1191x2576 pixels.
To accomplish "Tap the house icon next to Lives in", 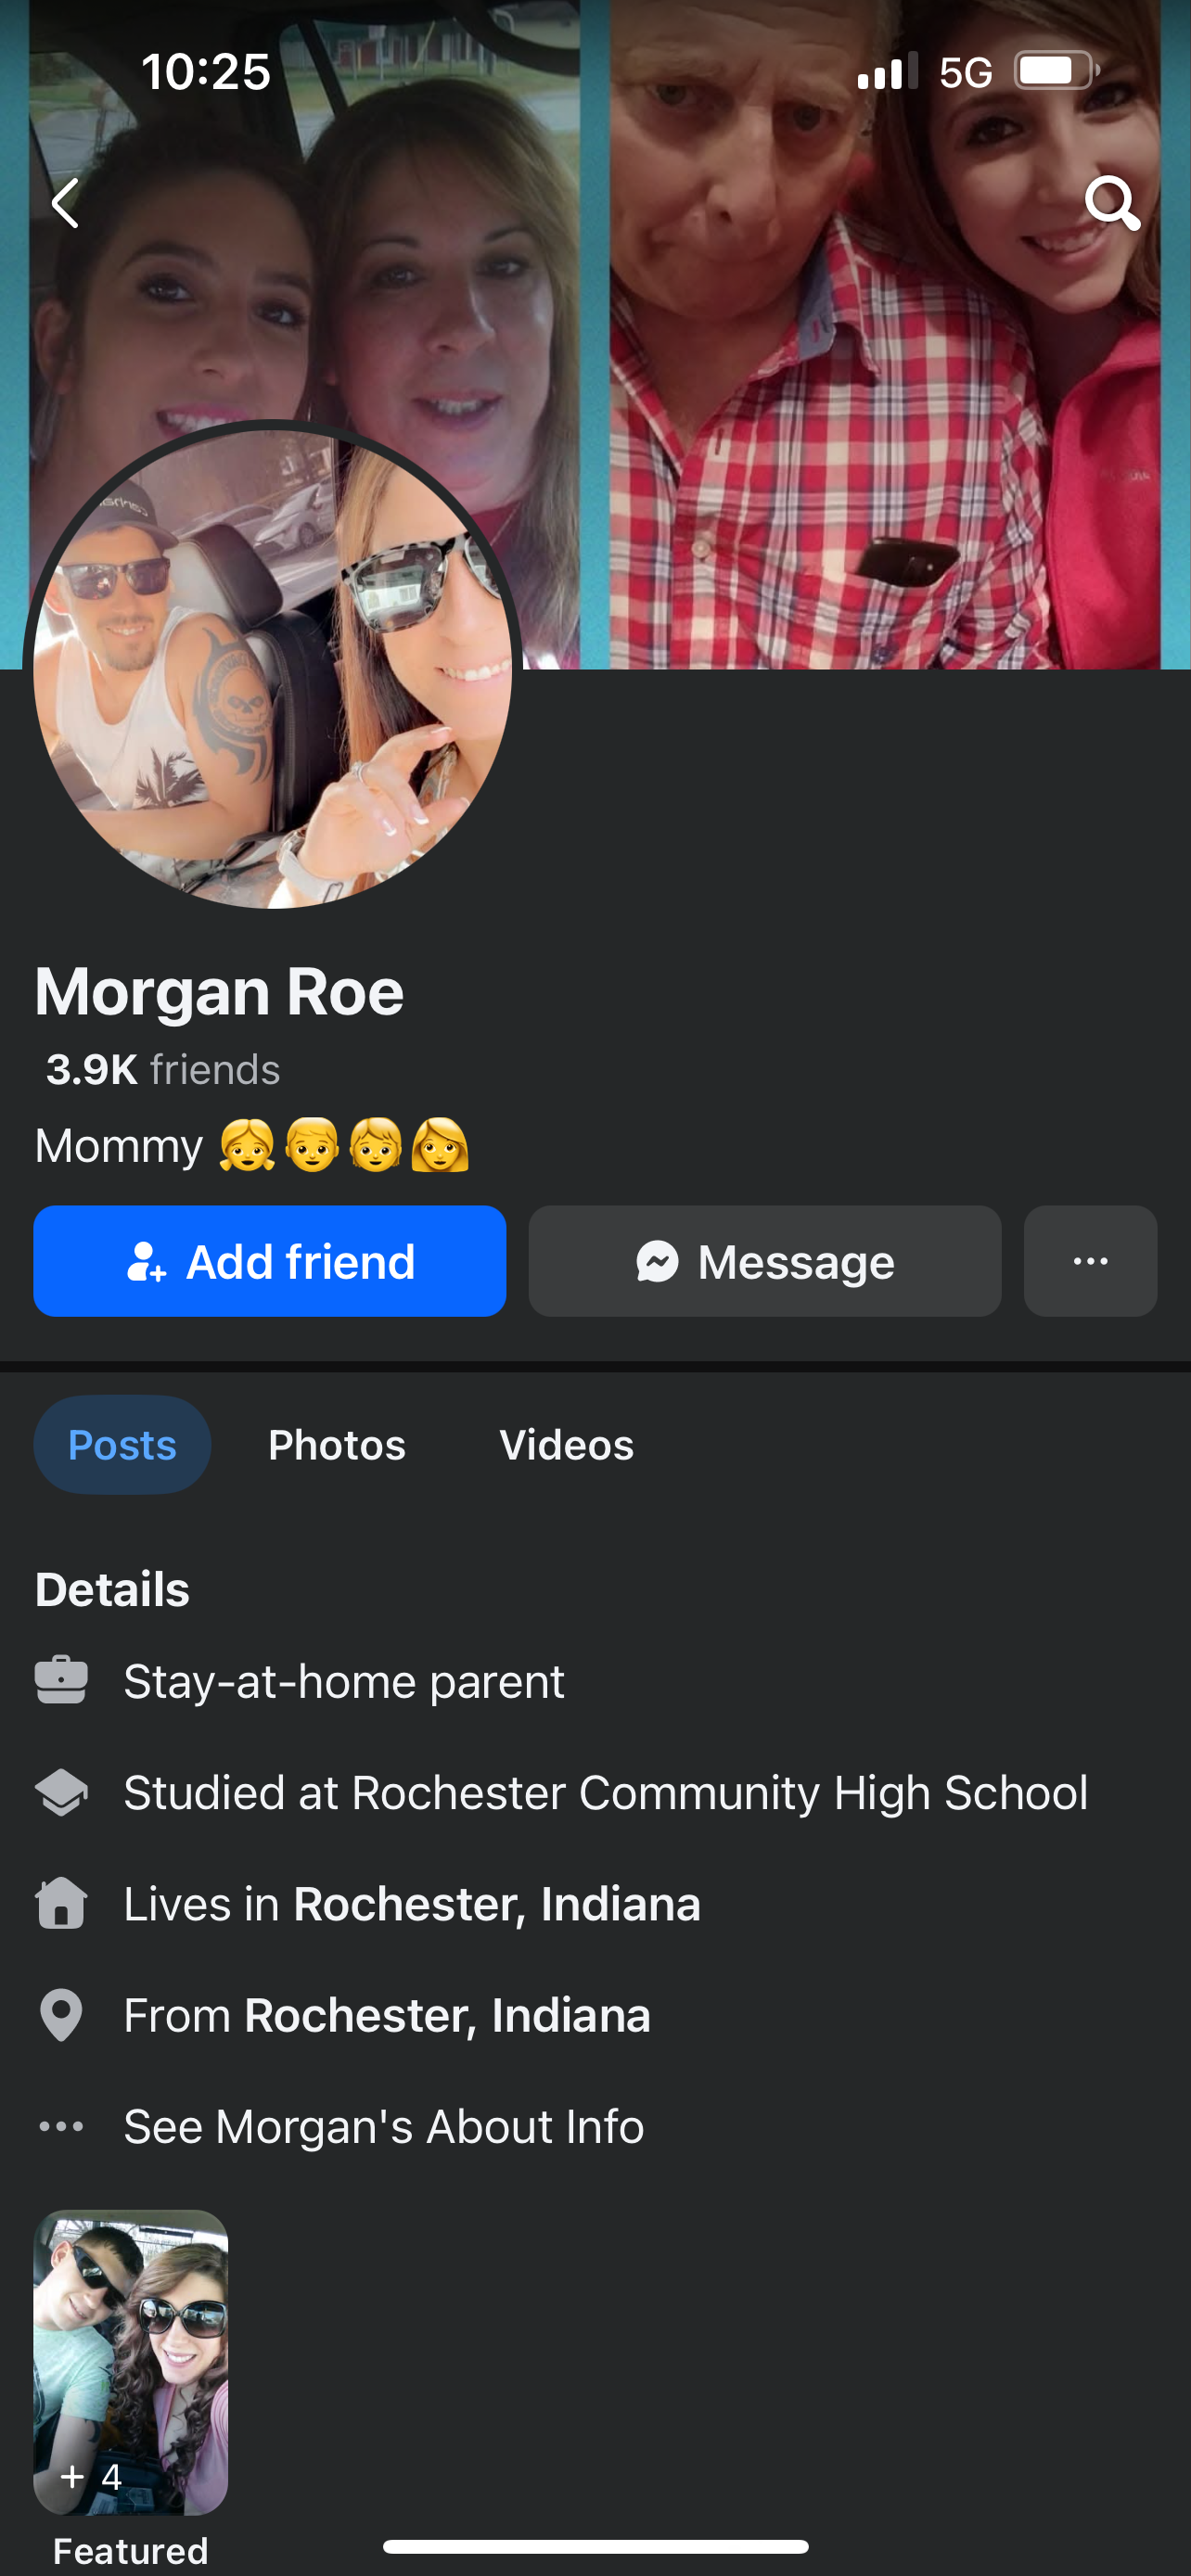I will pos(61,1903).
